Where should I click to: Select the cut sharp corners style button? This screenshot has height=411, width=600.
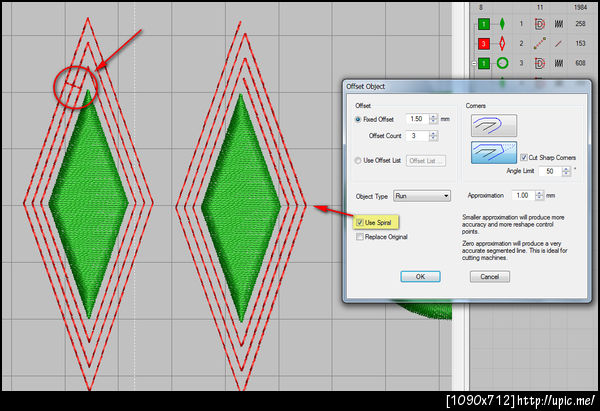494,152
